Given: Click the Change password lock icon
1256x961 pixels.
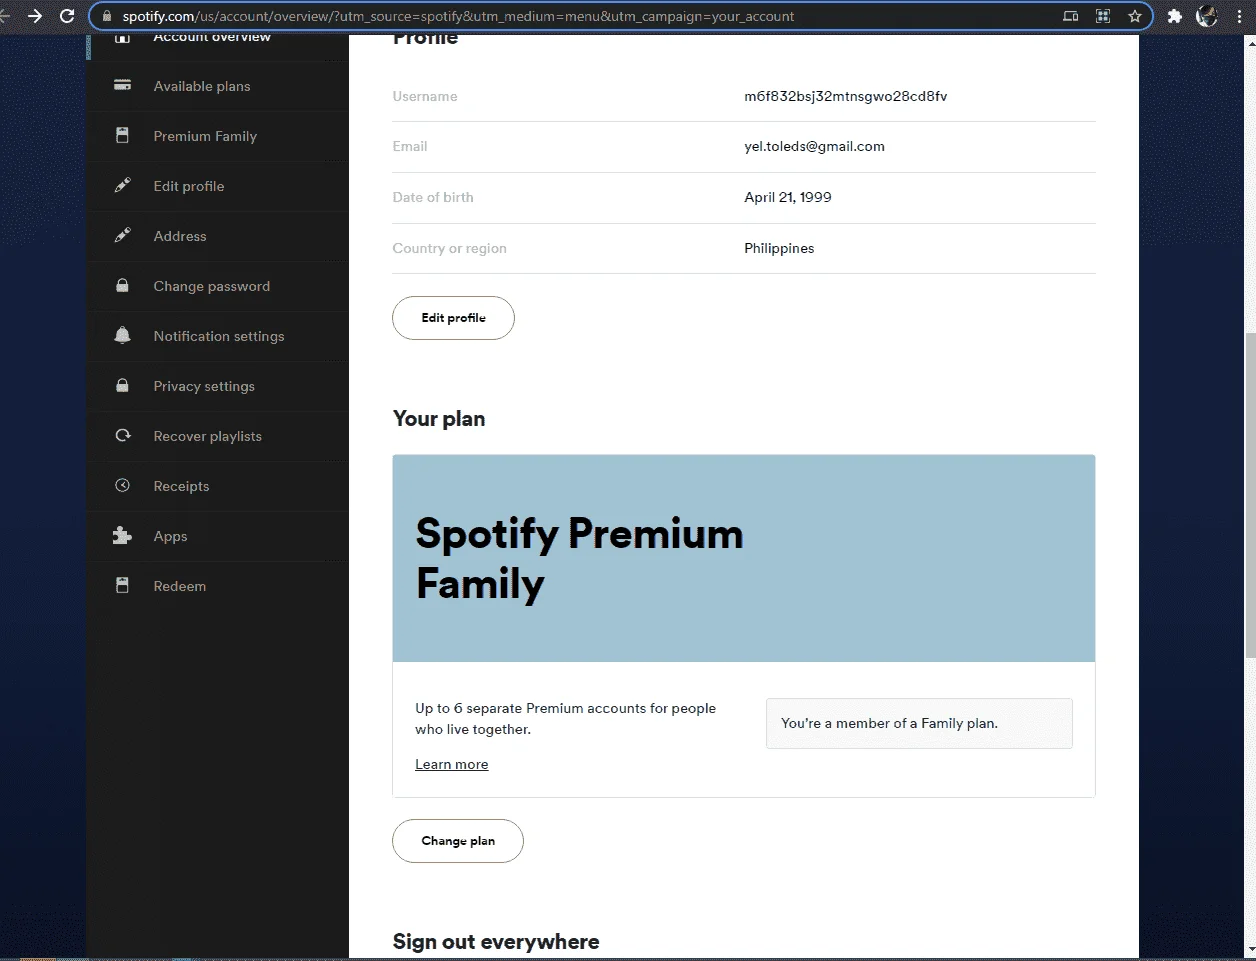Looking at the screenshot, I should click(x=122, y=286).
